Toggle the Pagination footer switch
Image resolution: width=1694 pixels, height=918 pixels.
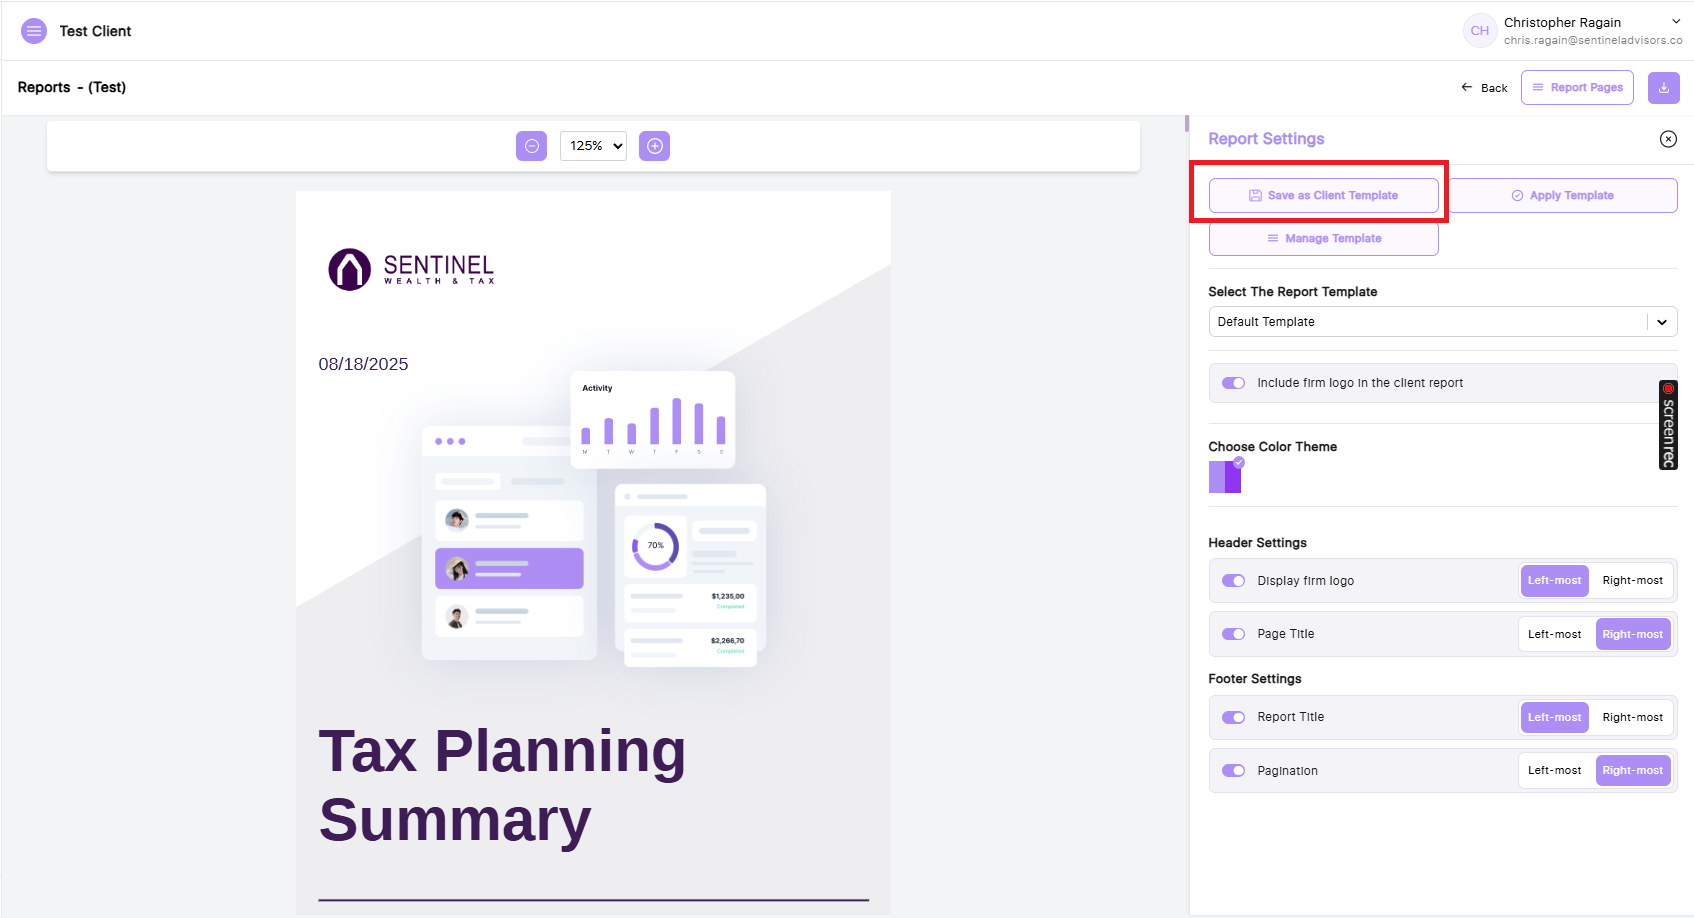pyautogui.click(x=1233, y=771)
